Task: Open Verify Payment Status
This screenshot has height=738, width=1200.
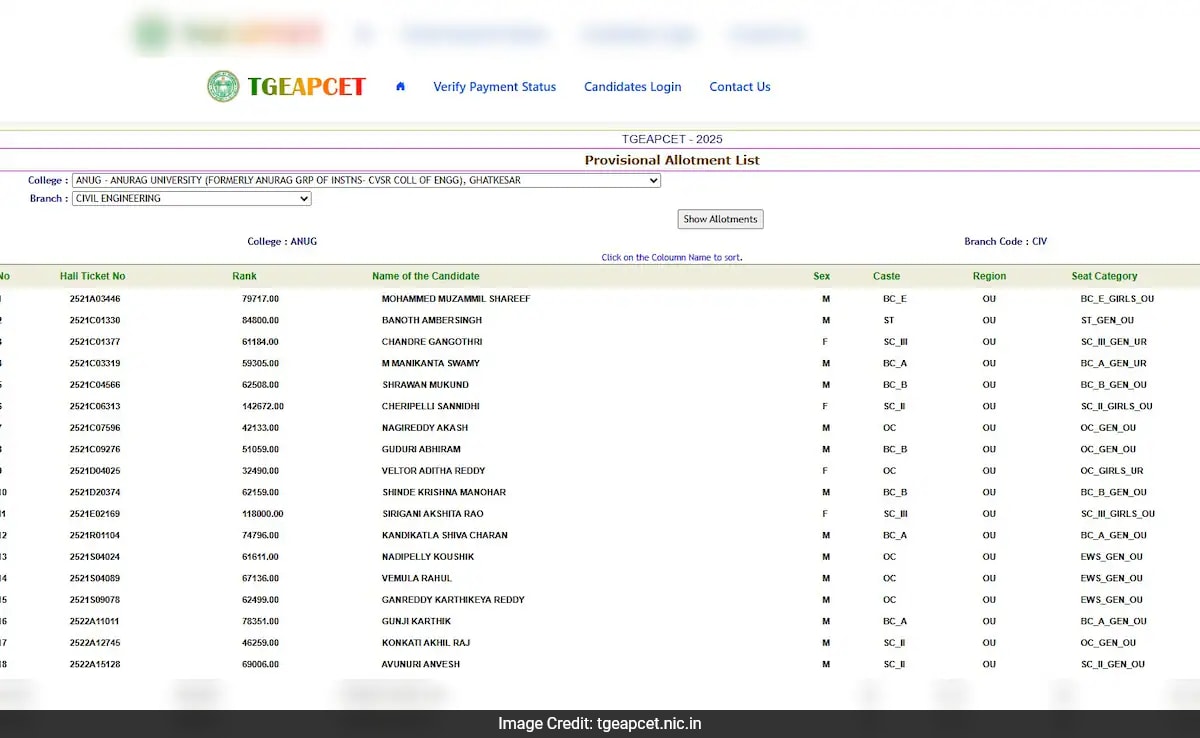Action: (x=494, y=87)
